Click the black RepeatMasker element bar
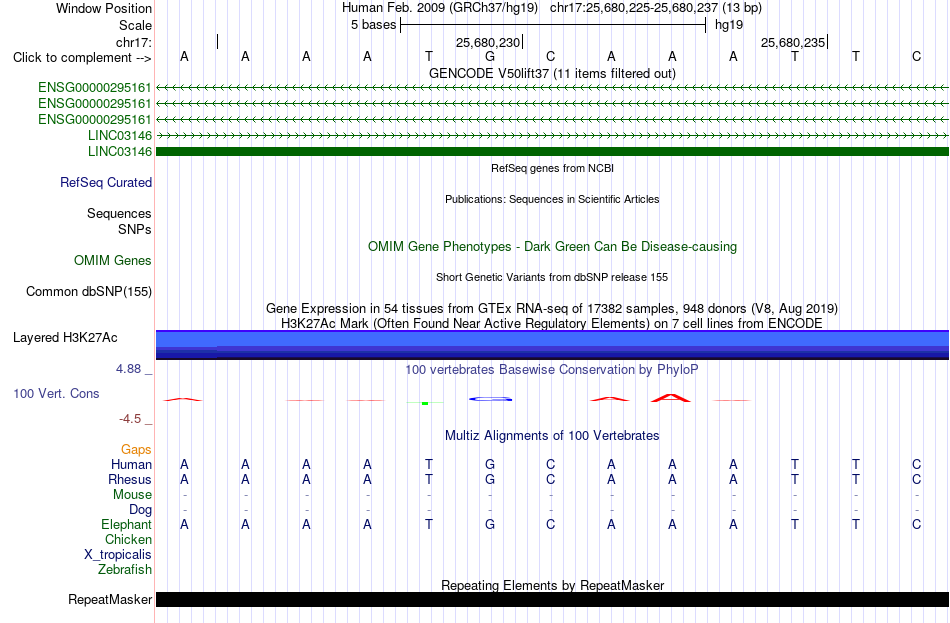The height and width of the screenshot is (623, 950). (x=552, y=599)
